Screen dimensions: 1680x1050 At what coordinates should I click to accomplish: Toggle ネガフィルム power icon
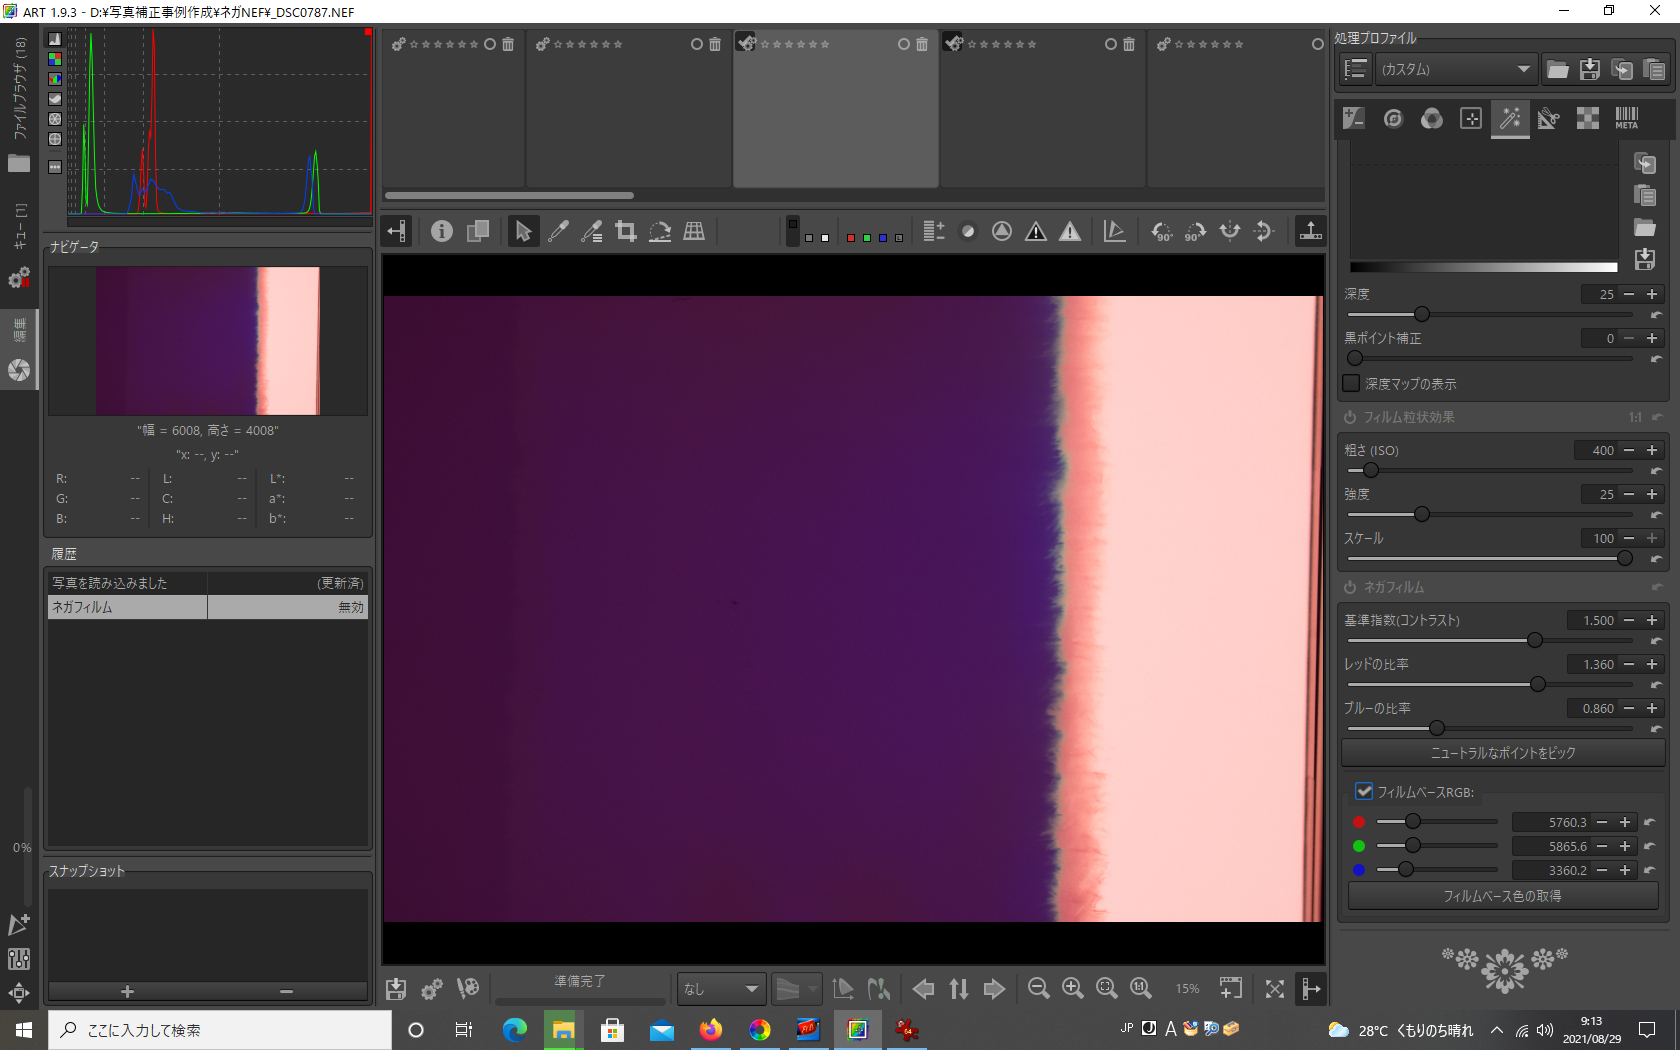[1350, 587]
